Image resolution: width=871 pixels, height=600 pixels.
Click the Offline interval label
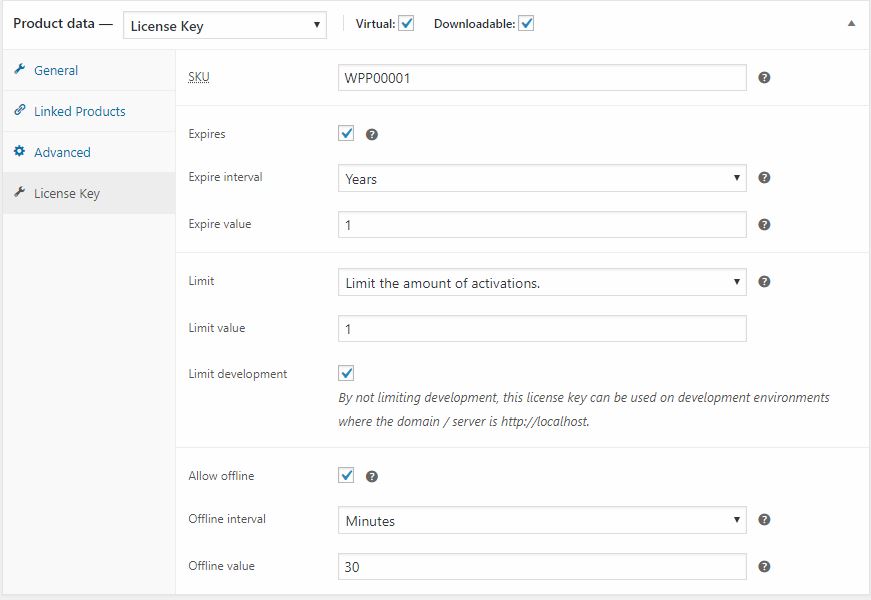pyautogui.click(x=227, y=519)
